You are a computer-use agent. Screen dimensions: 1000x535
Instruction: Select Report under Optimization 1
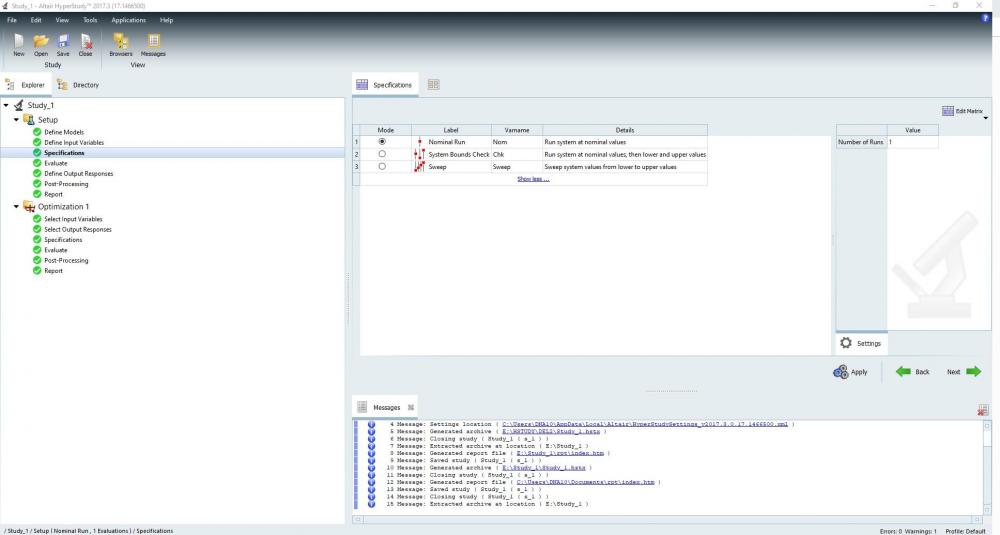(x=54, y=270)
